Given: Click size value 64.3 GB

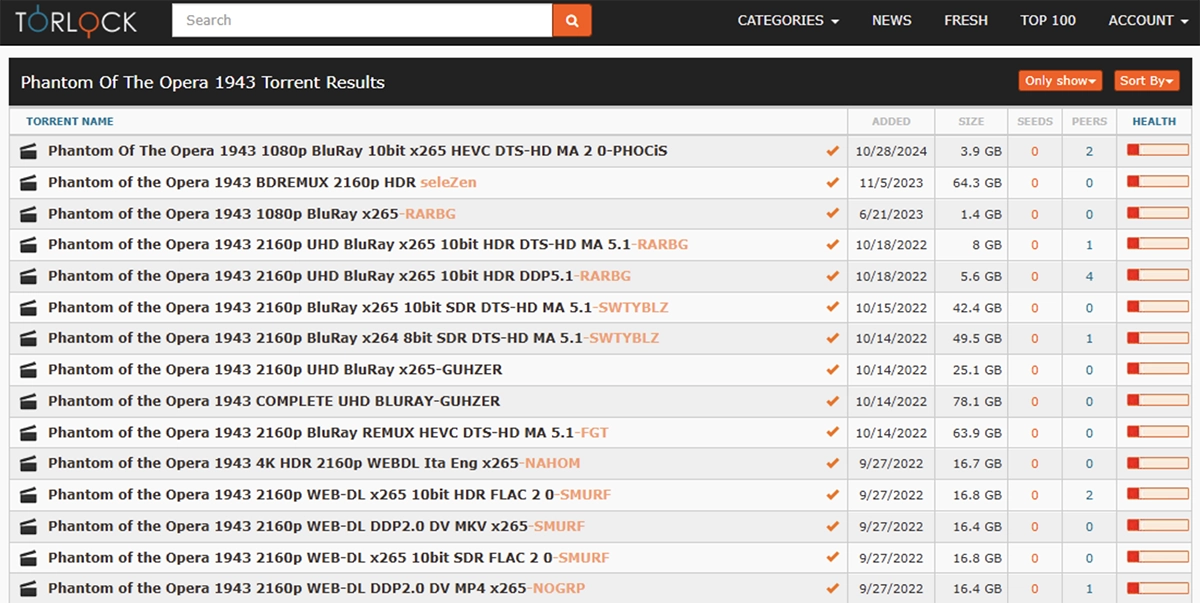Looking at the screenshot, I should [977, 183].
